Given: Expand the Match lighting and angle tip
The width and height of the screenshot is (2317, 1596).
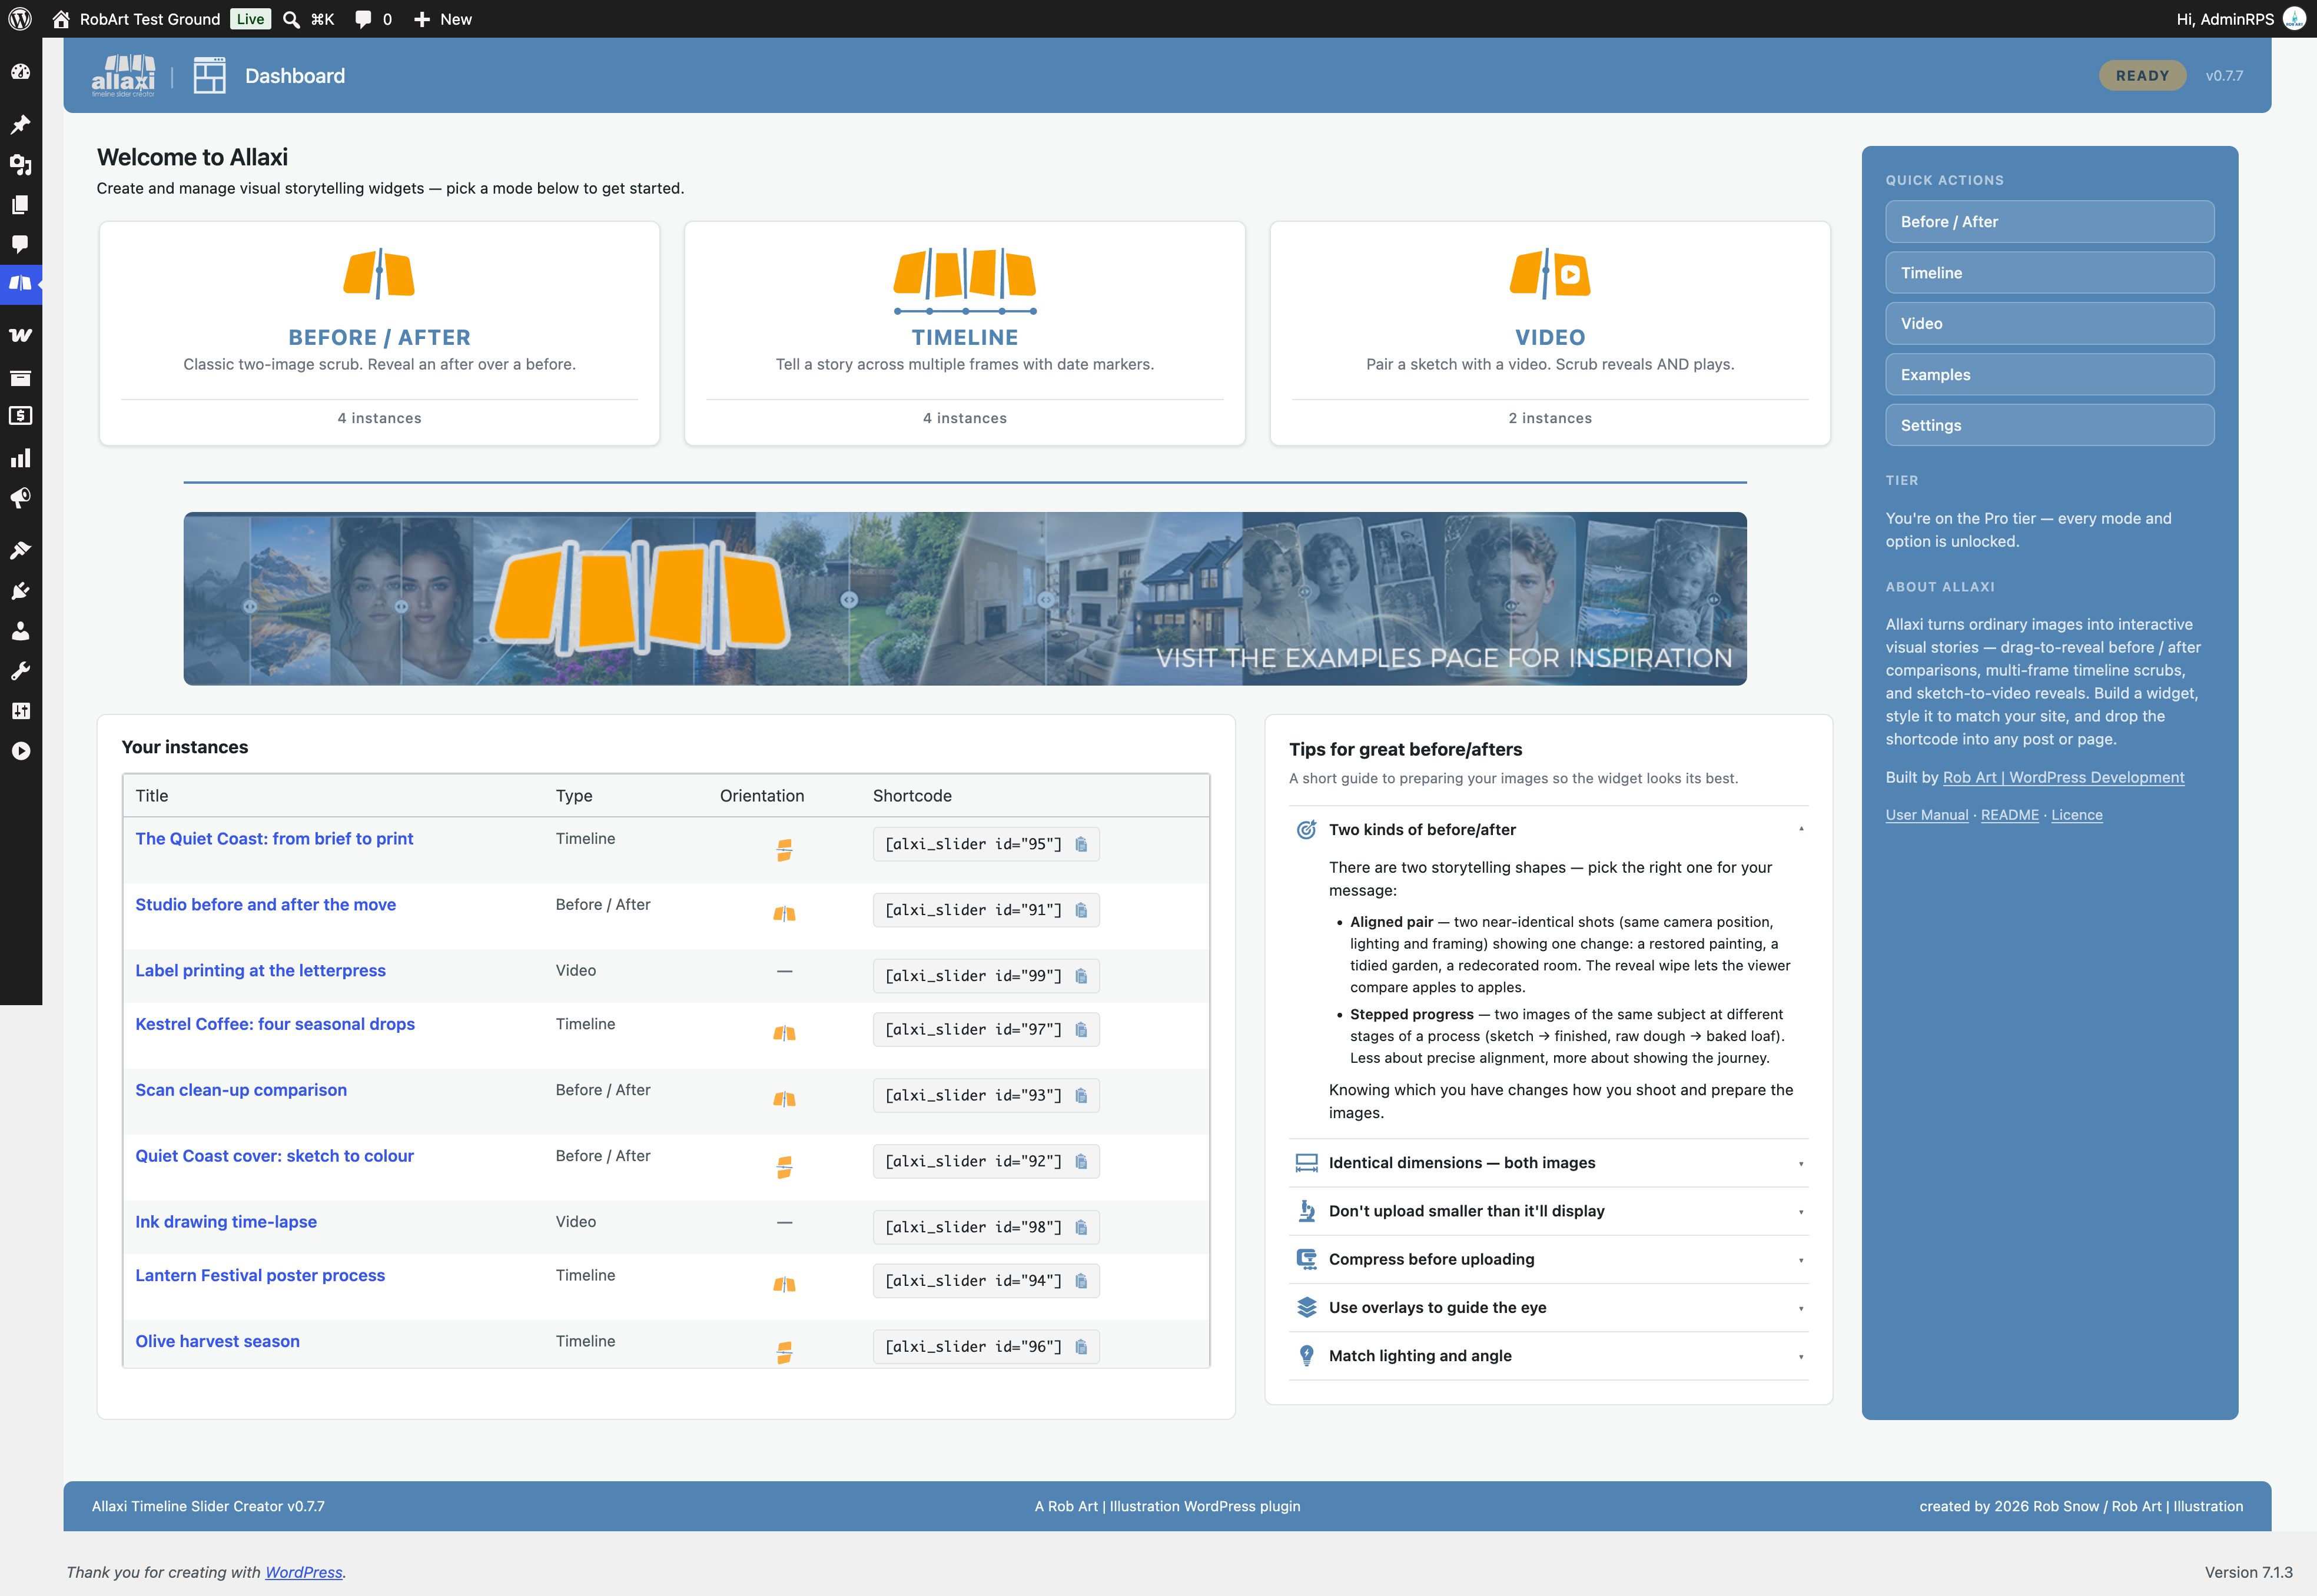Looking at the screenshot, I should (1549, 1356).
